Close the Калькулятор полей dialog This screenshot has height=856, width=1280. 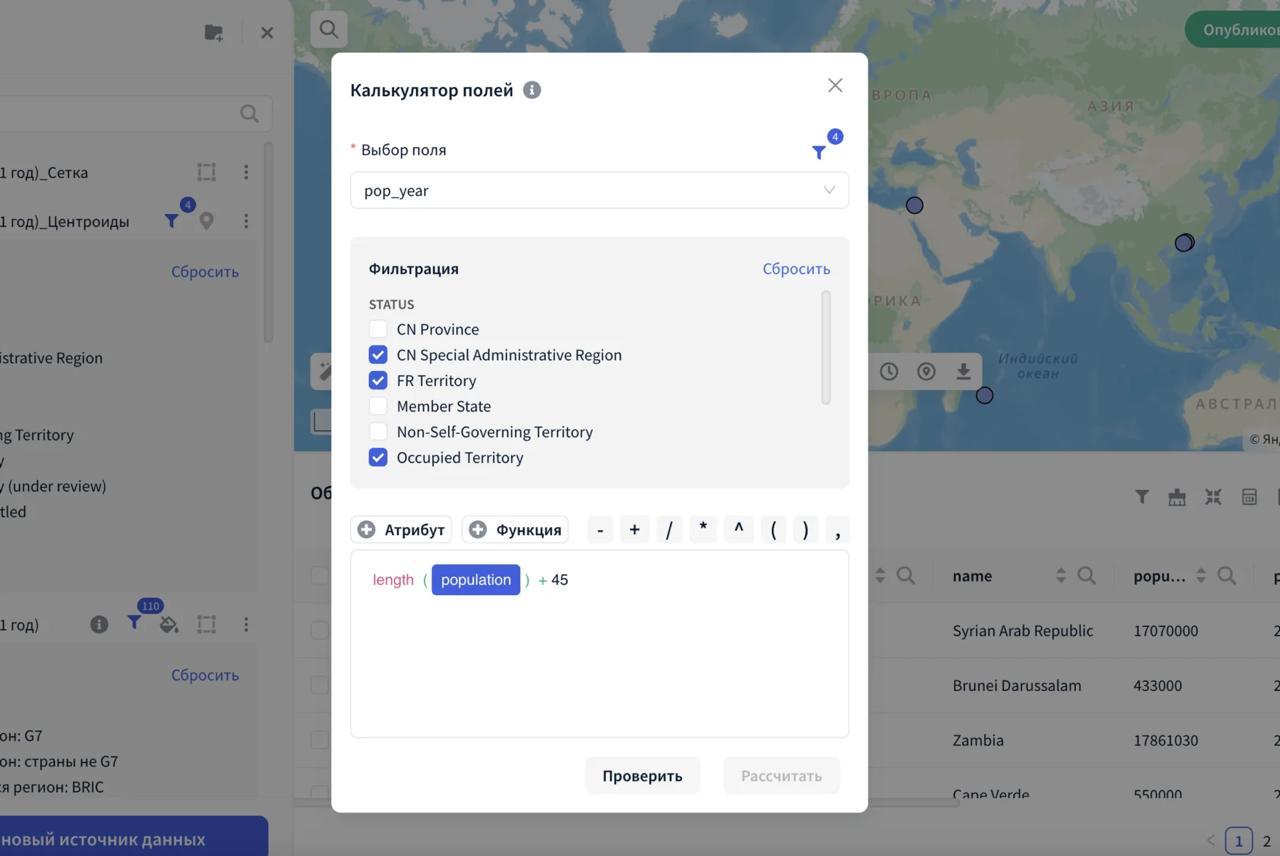pos(835,86)
